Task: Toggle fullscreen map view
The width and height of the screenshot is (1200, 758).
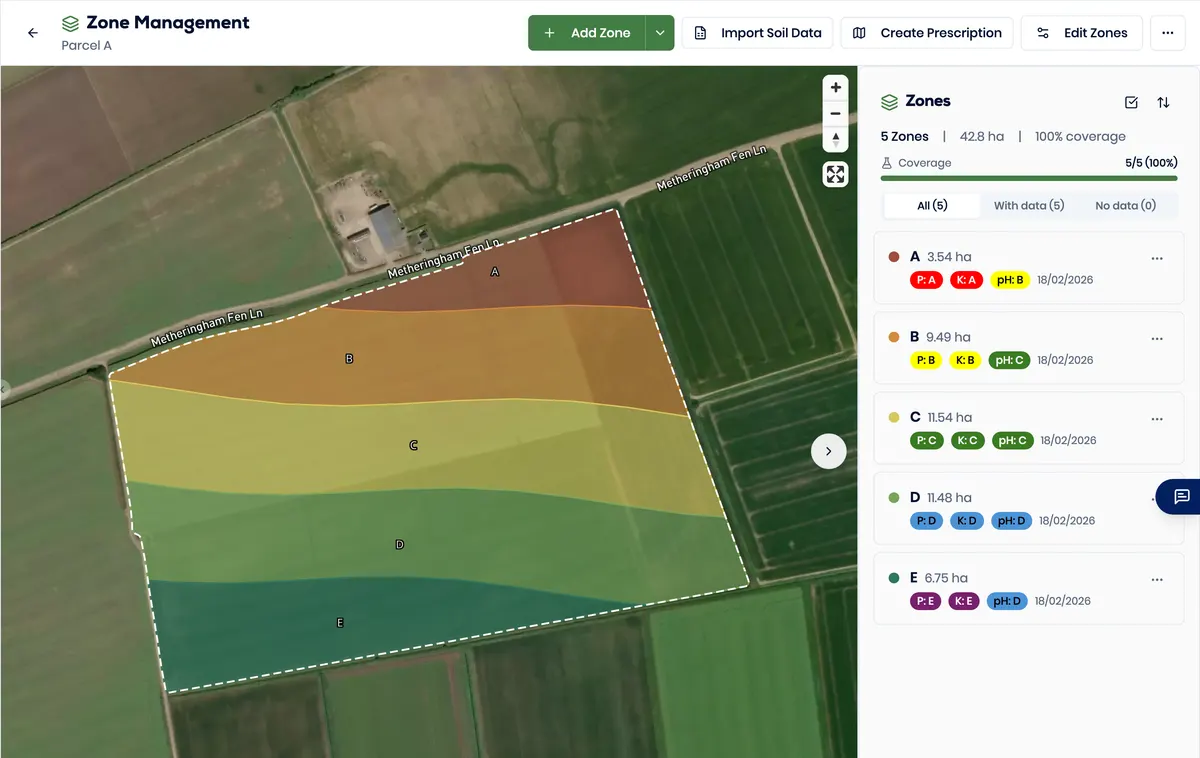Action: pos(836,175)
